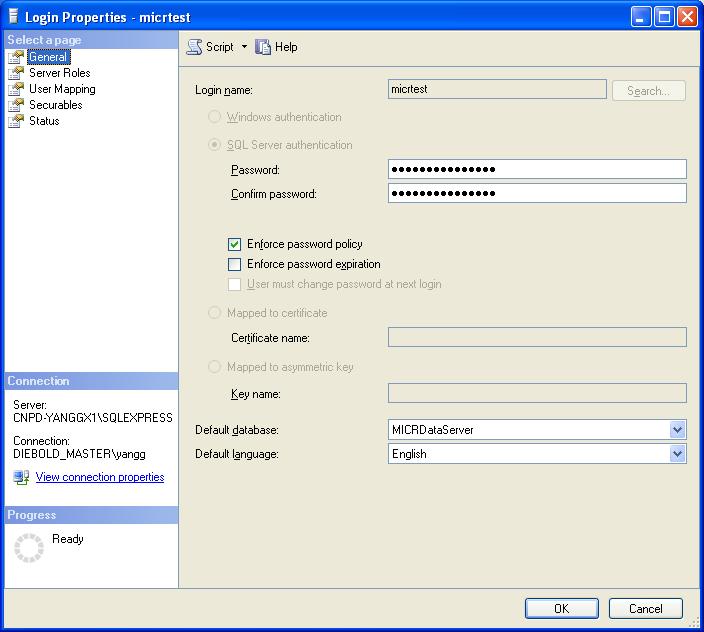The image size is (704, 632).
Task: Expand the Default language dropdown
Action: pos(677,454)
